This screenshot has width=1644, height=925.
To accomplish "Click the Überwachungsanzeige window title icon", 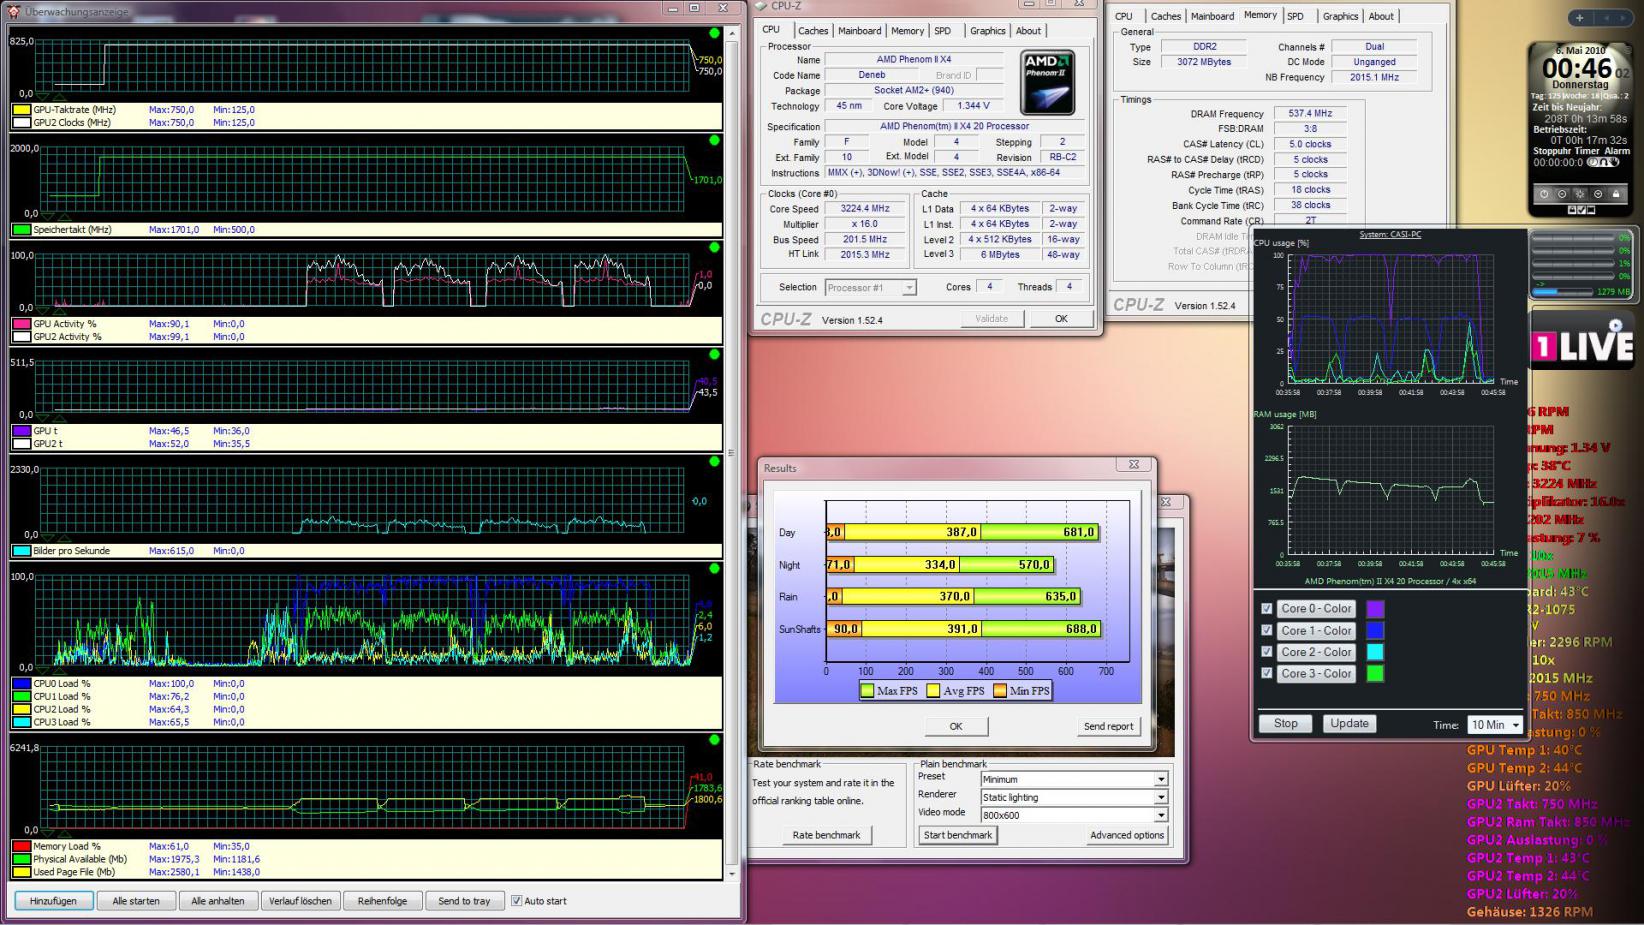I will tap(13, 12).
